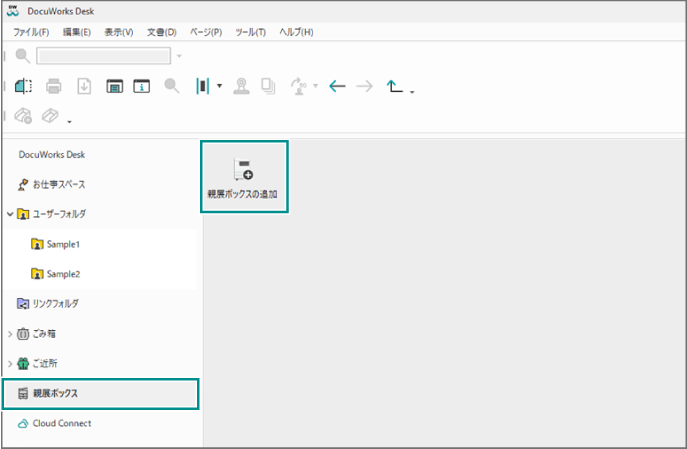This screenshot has height=449, width=687.
Task: Click the stamp icon in toolbar
Action: click(x=240, y=86)
